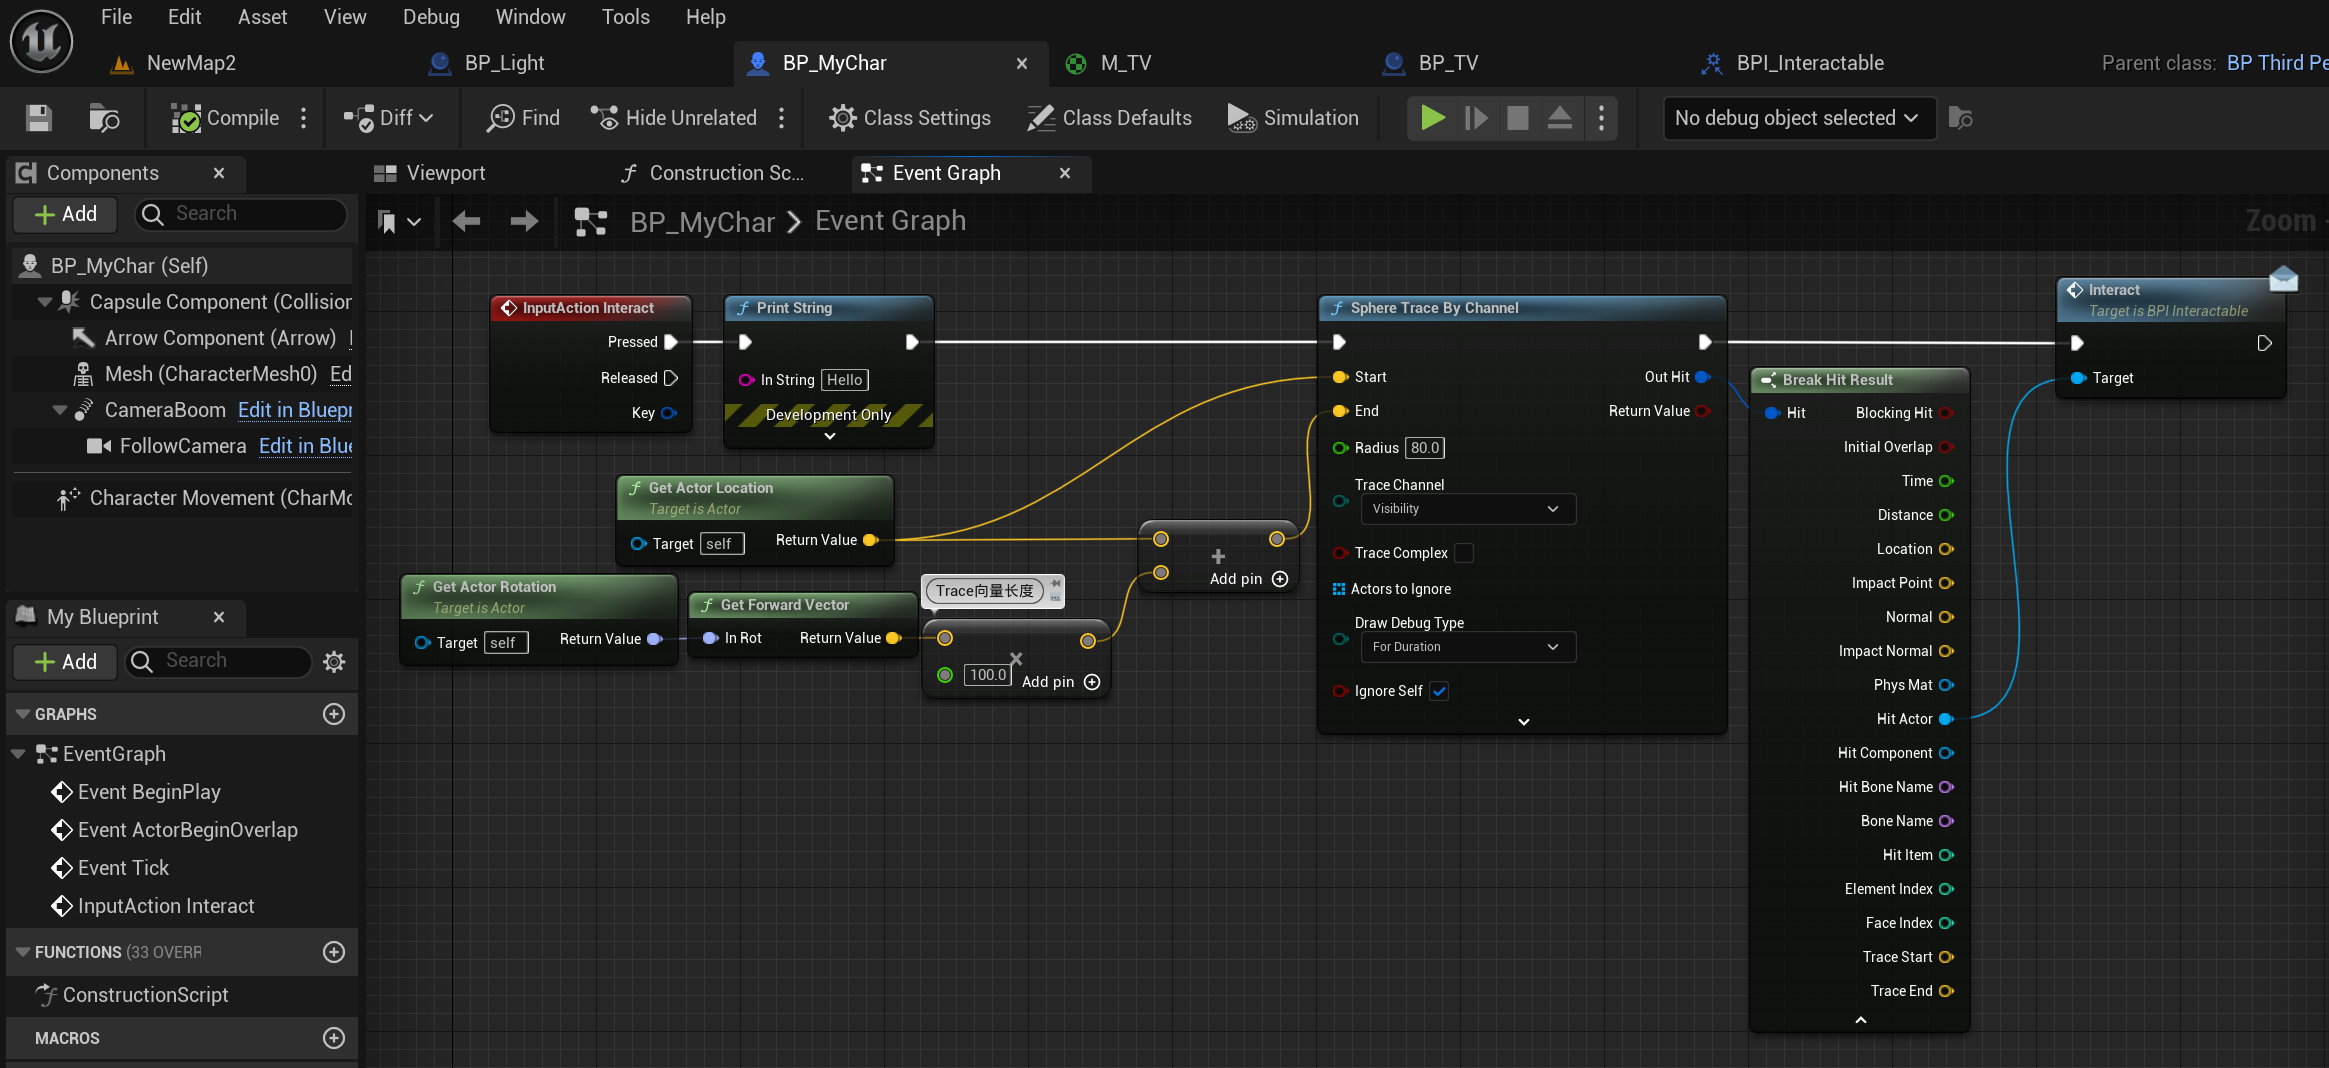Click the Interact node message envelope icon
2329x1068 pixels.
[2284, 277]
